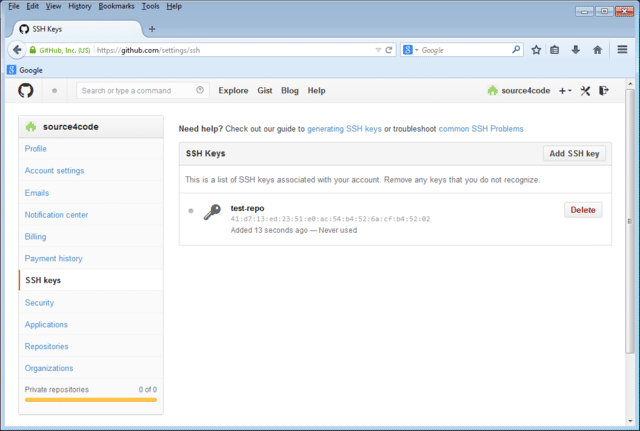Click the notifications dot indicator beside GitHub logo
Viewport: 640px width, 431px height.
(x=54, y=91)
